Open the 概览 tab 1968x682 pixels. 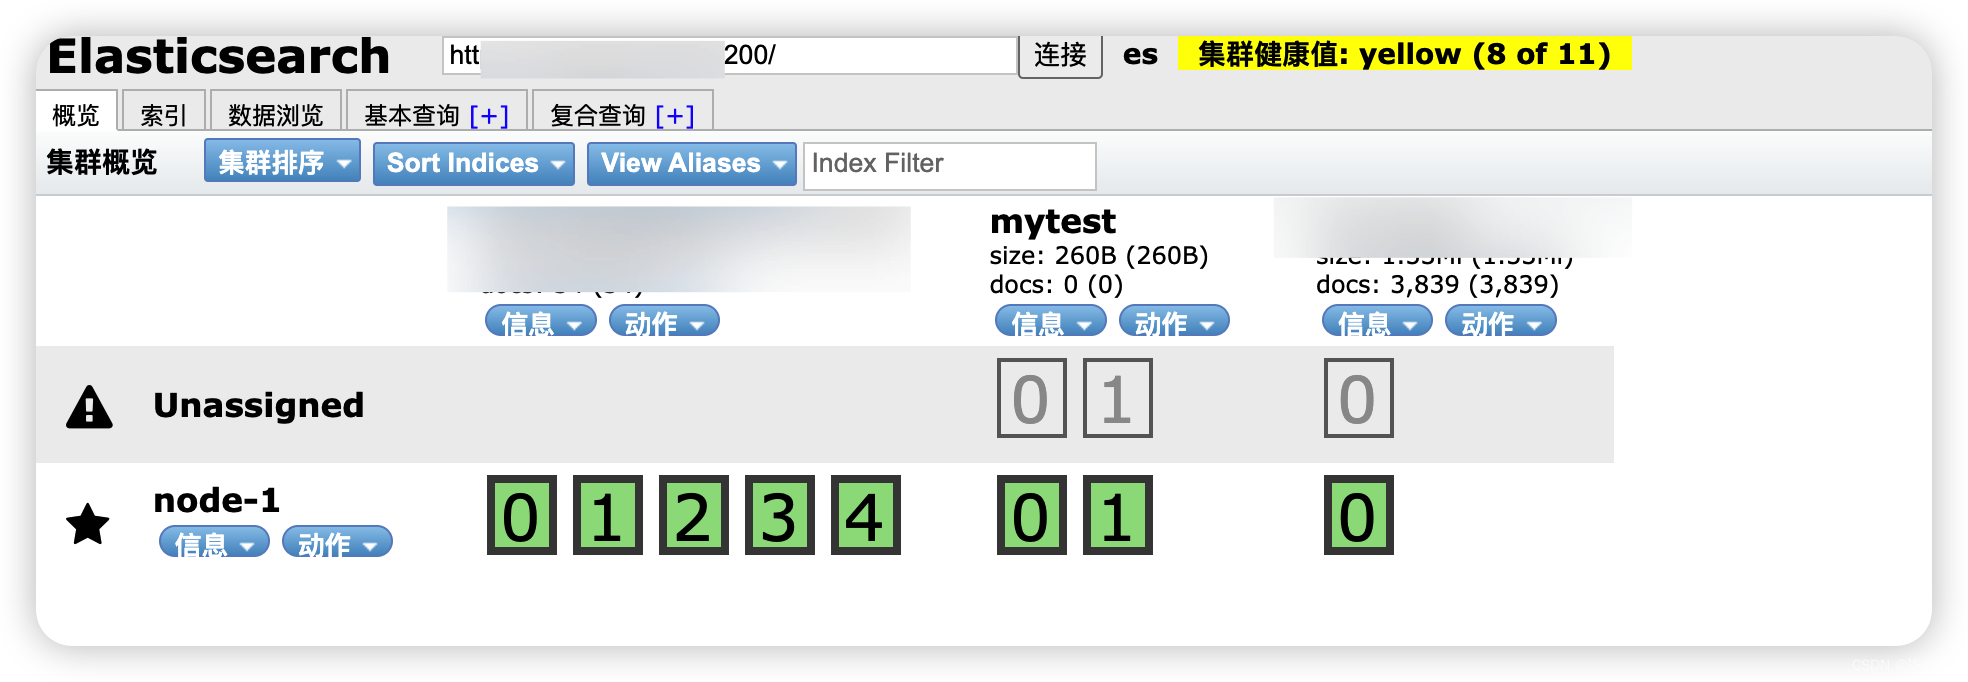click(x=77, y=112)
